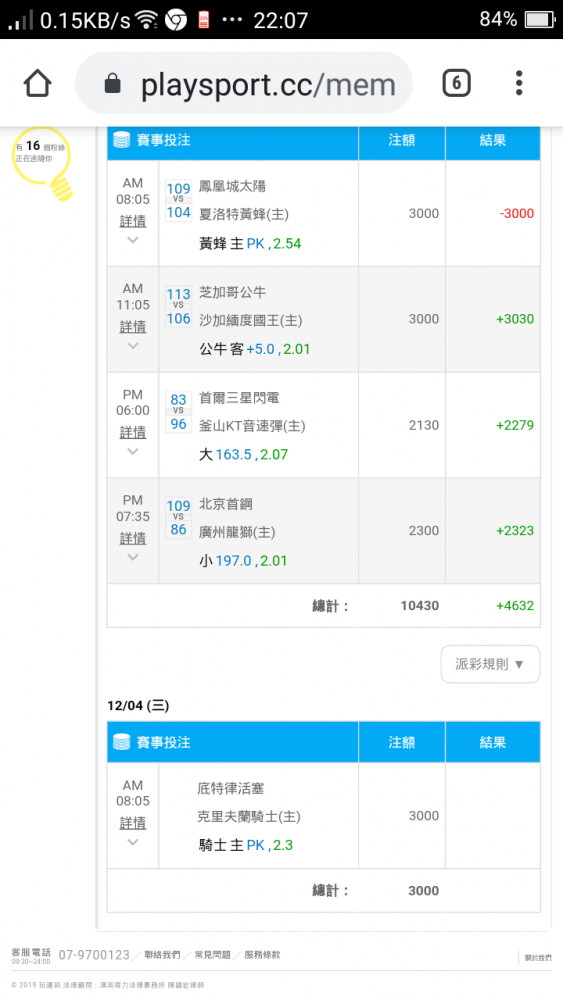Tap the yellow lightbulb followers icon
The image size is (563, 1000).
[43, 163]
